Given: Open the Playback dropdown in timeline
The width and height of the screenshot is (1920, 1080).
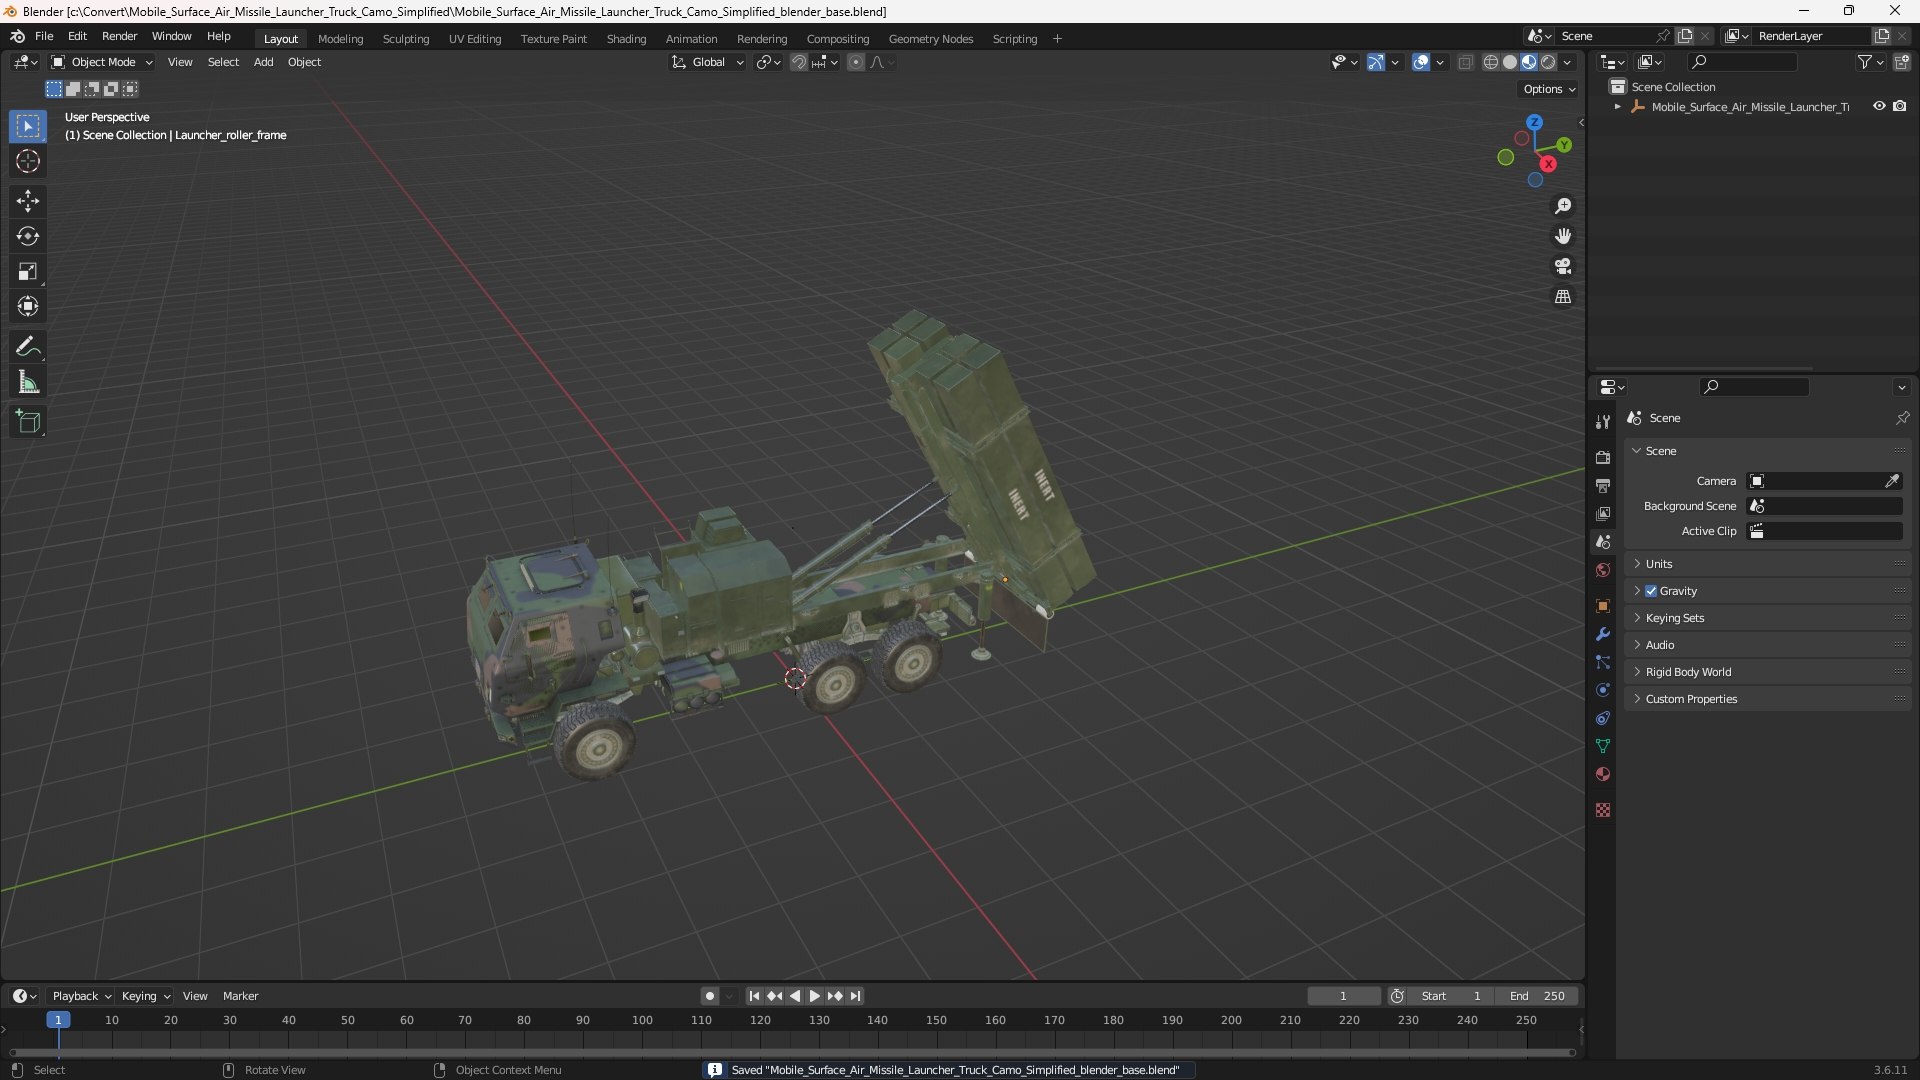Looking at the screenshot, I should (x=81, y=996).
